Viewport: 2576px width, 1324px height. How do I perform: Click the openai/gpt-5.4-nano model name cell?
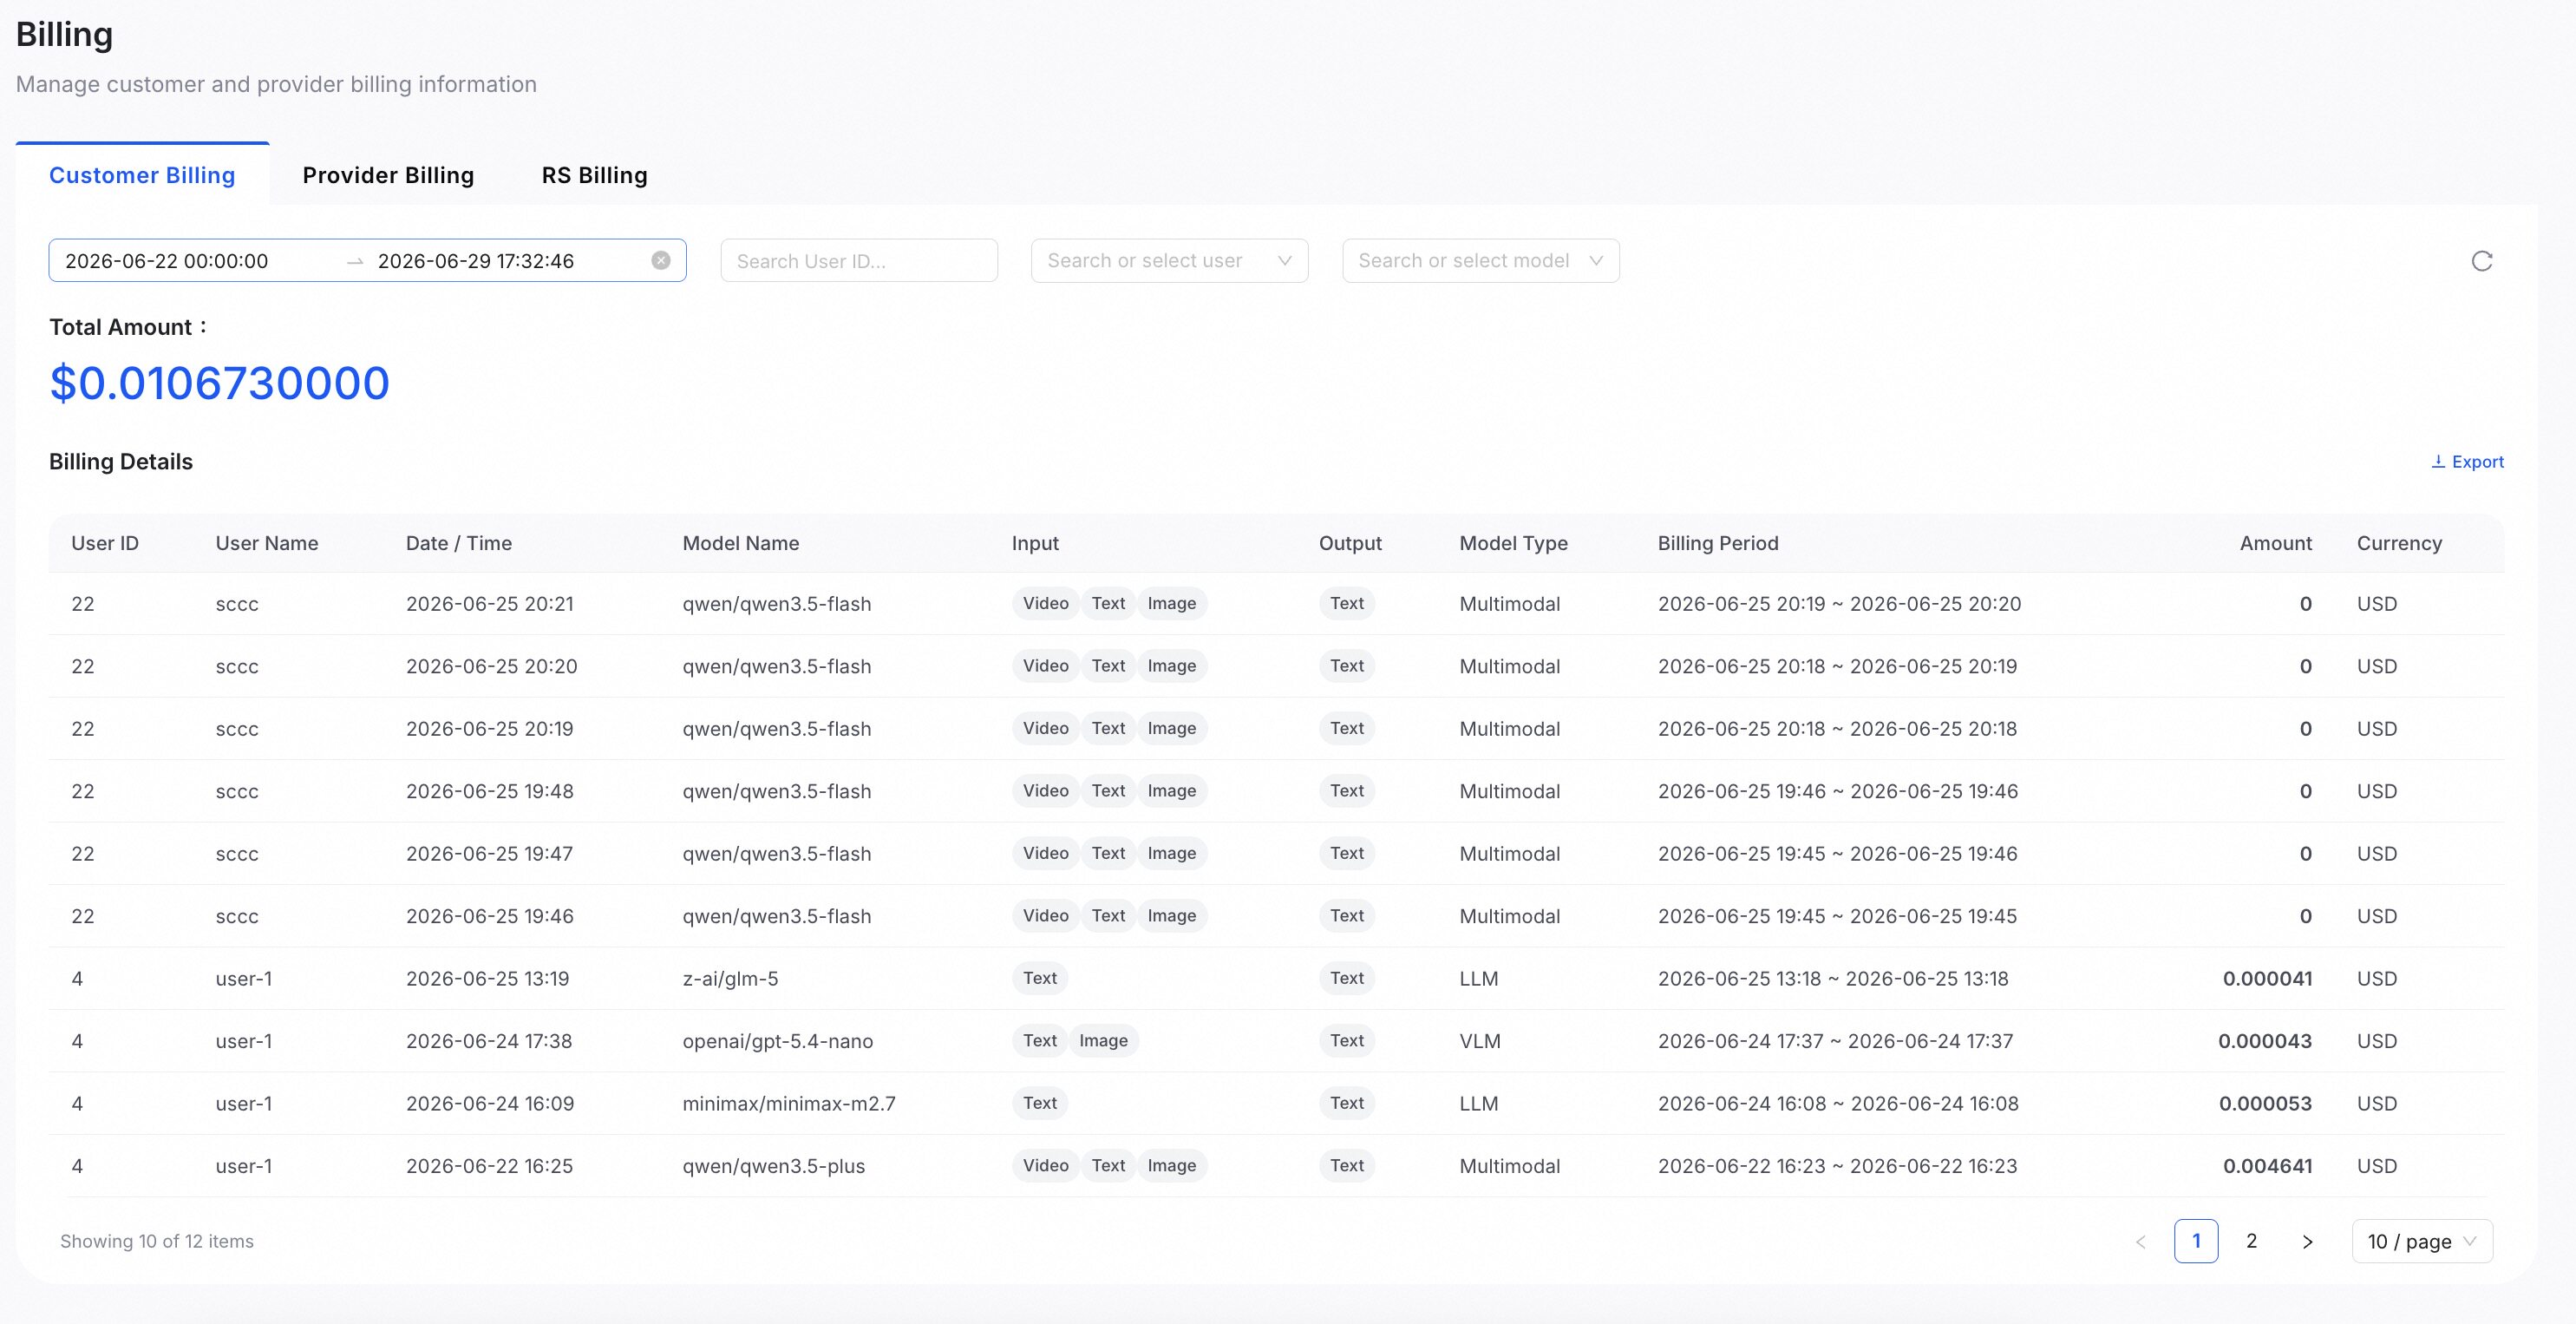point(777,1041)
